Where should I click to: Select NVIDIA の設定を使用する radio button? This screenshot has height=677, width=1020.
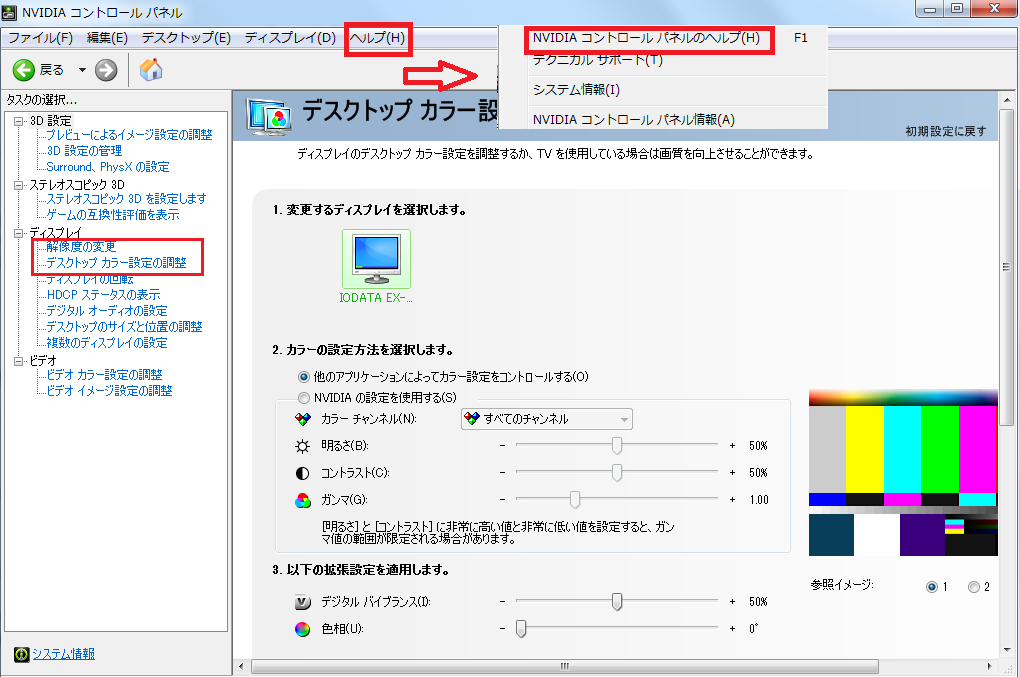[x=304, y=397]
